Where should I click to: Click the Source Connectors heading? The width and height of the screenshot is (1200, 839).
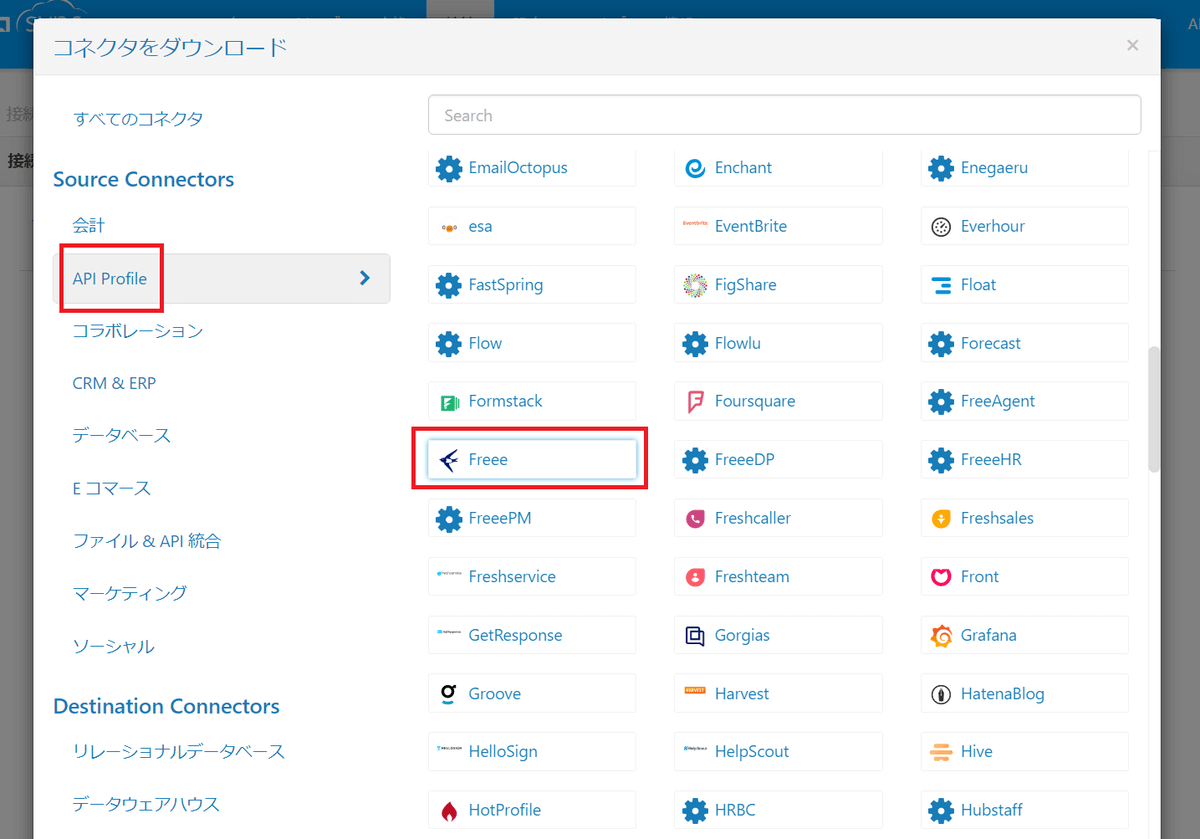click(144, 179)
